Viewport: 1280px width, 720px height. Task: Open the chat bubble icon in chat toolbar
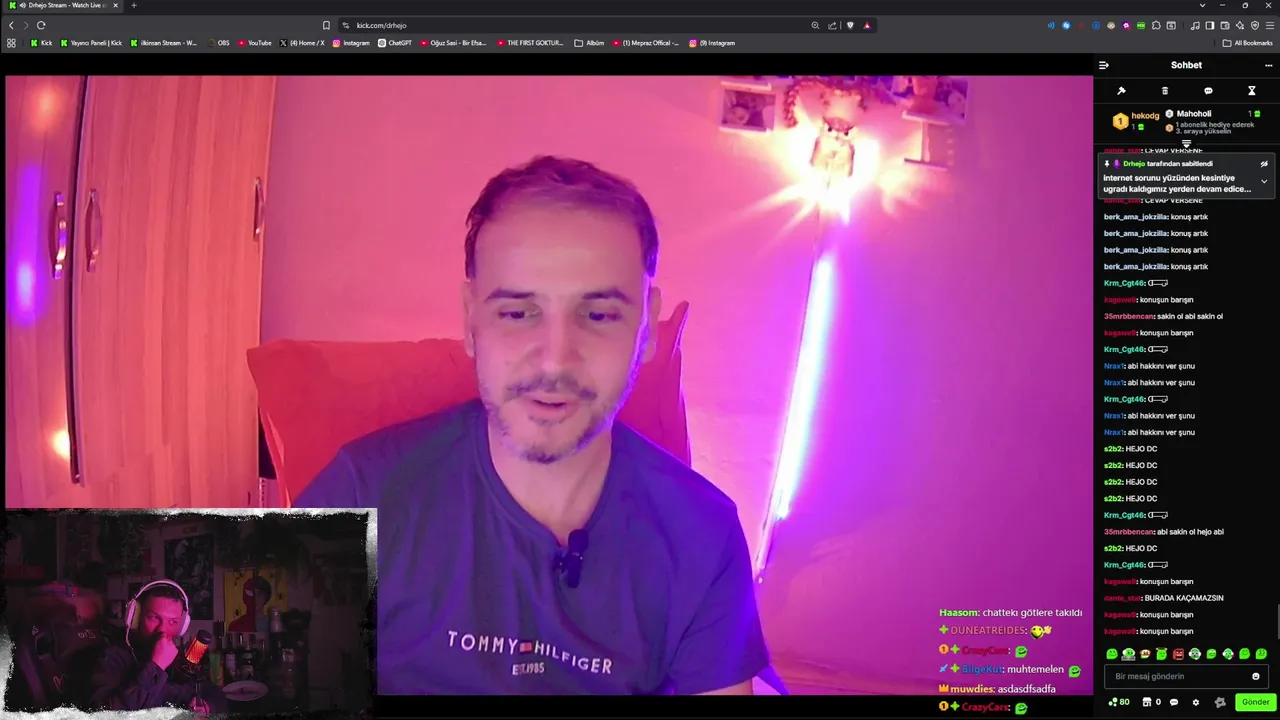(1208, 91)
